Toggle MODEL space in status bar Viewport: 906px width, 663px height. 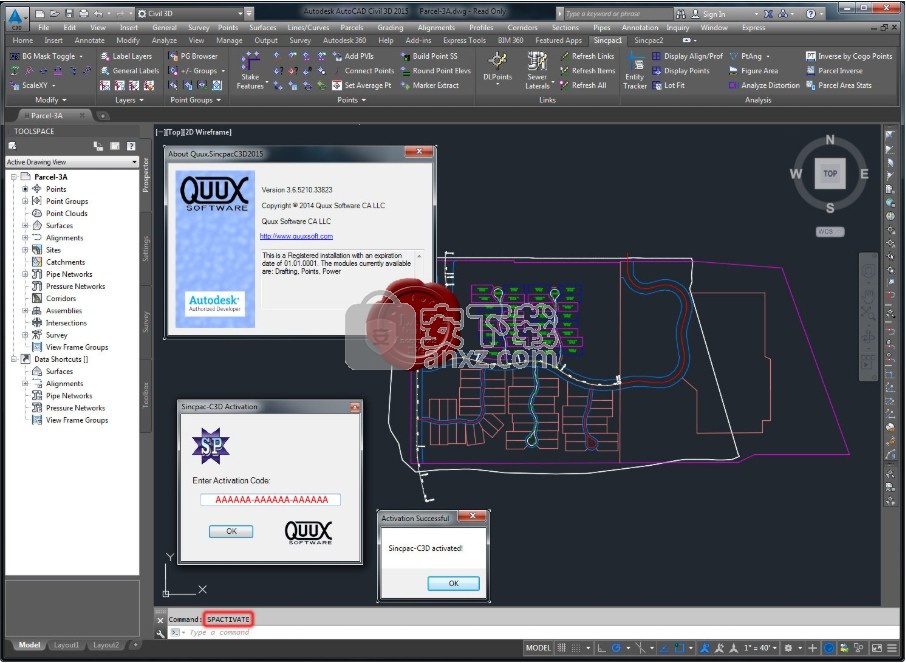538,648
